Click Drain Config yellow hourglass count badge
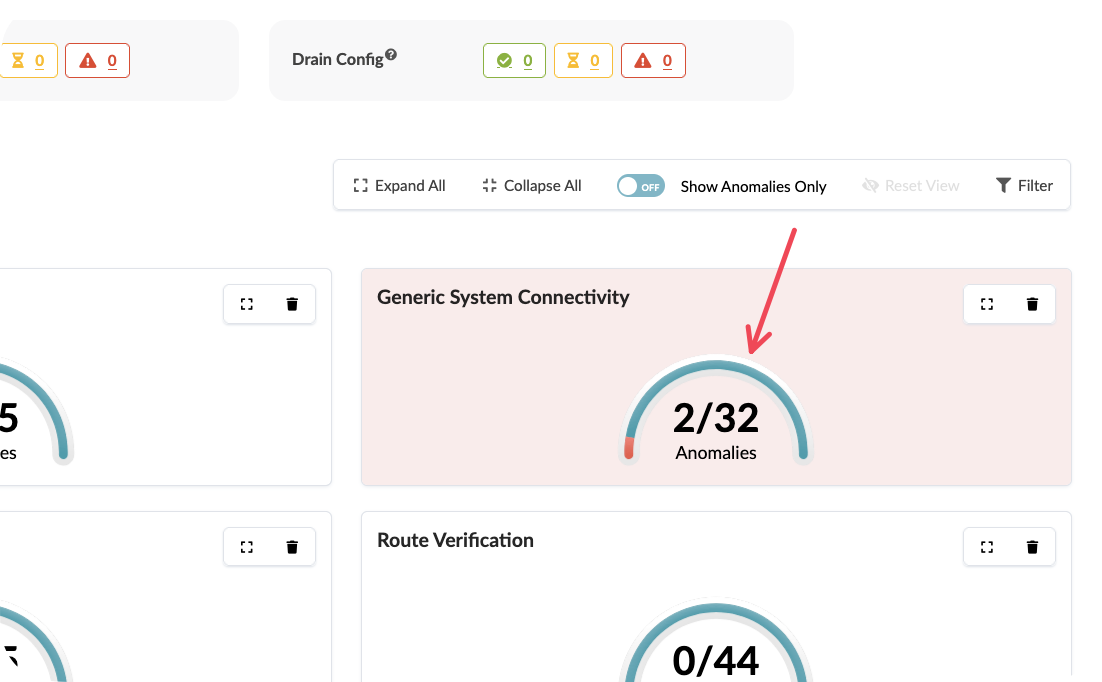The height and width of the screenshot is (682, 1102). (583, 61)
